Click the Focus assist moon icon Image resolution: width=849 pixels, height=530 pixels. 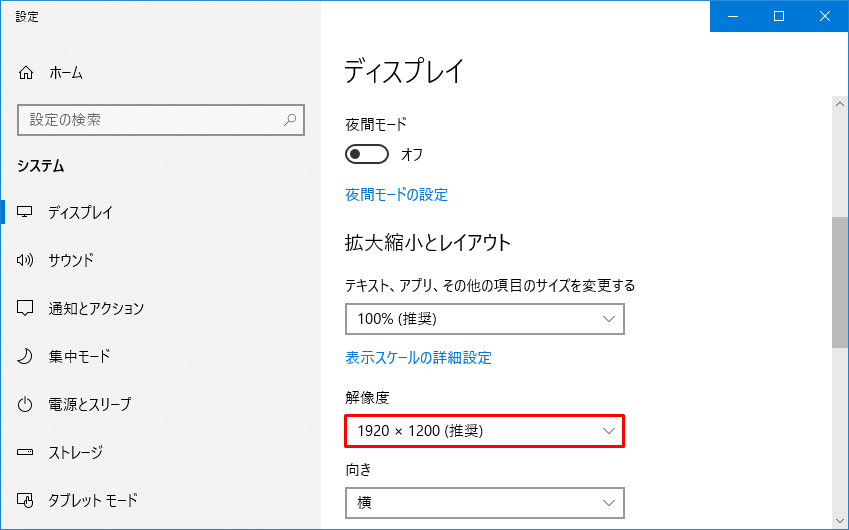pos(27,356)
